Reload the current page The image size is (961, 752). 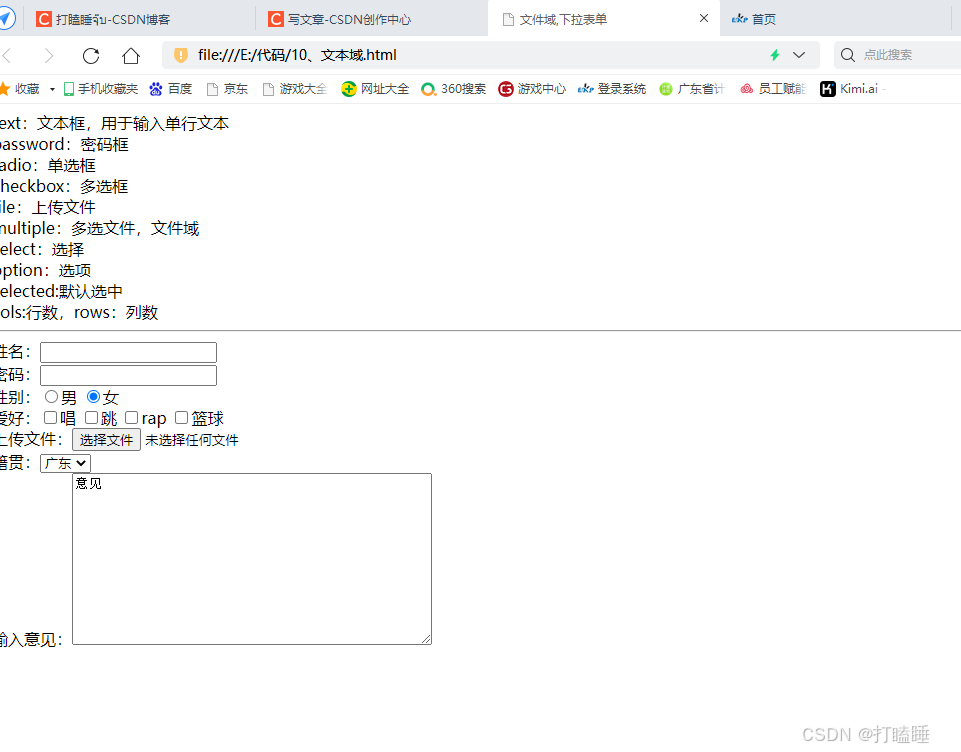[90, 55]
